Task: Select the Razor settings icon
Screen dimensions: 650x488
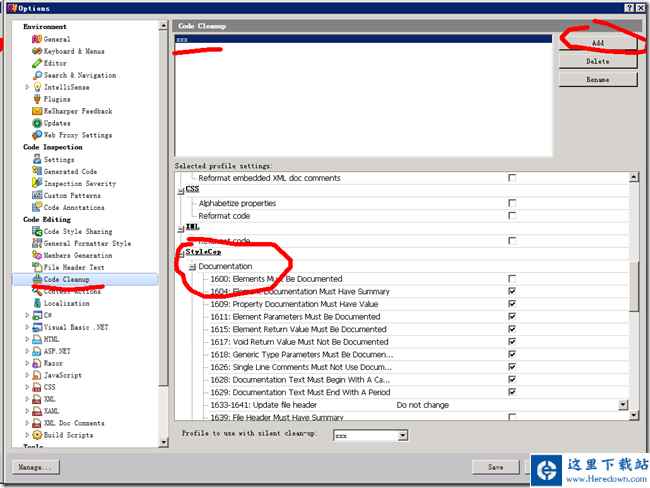Action: point(37,363)
